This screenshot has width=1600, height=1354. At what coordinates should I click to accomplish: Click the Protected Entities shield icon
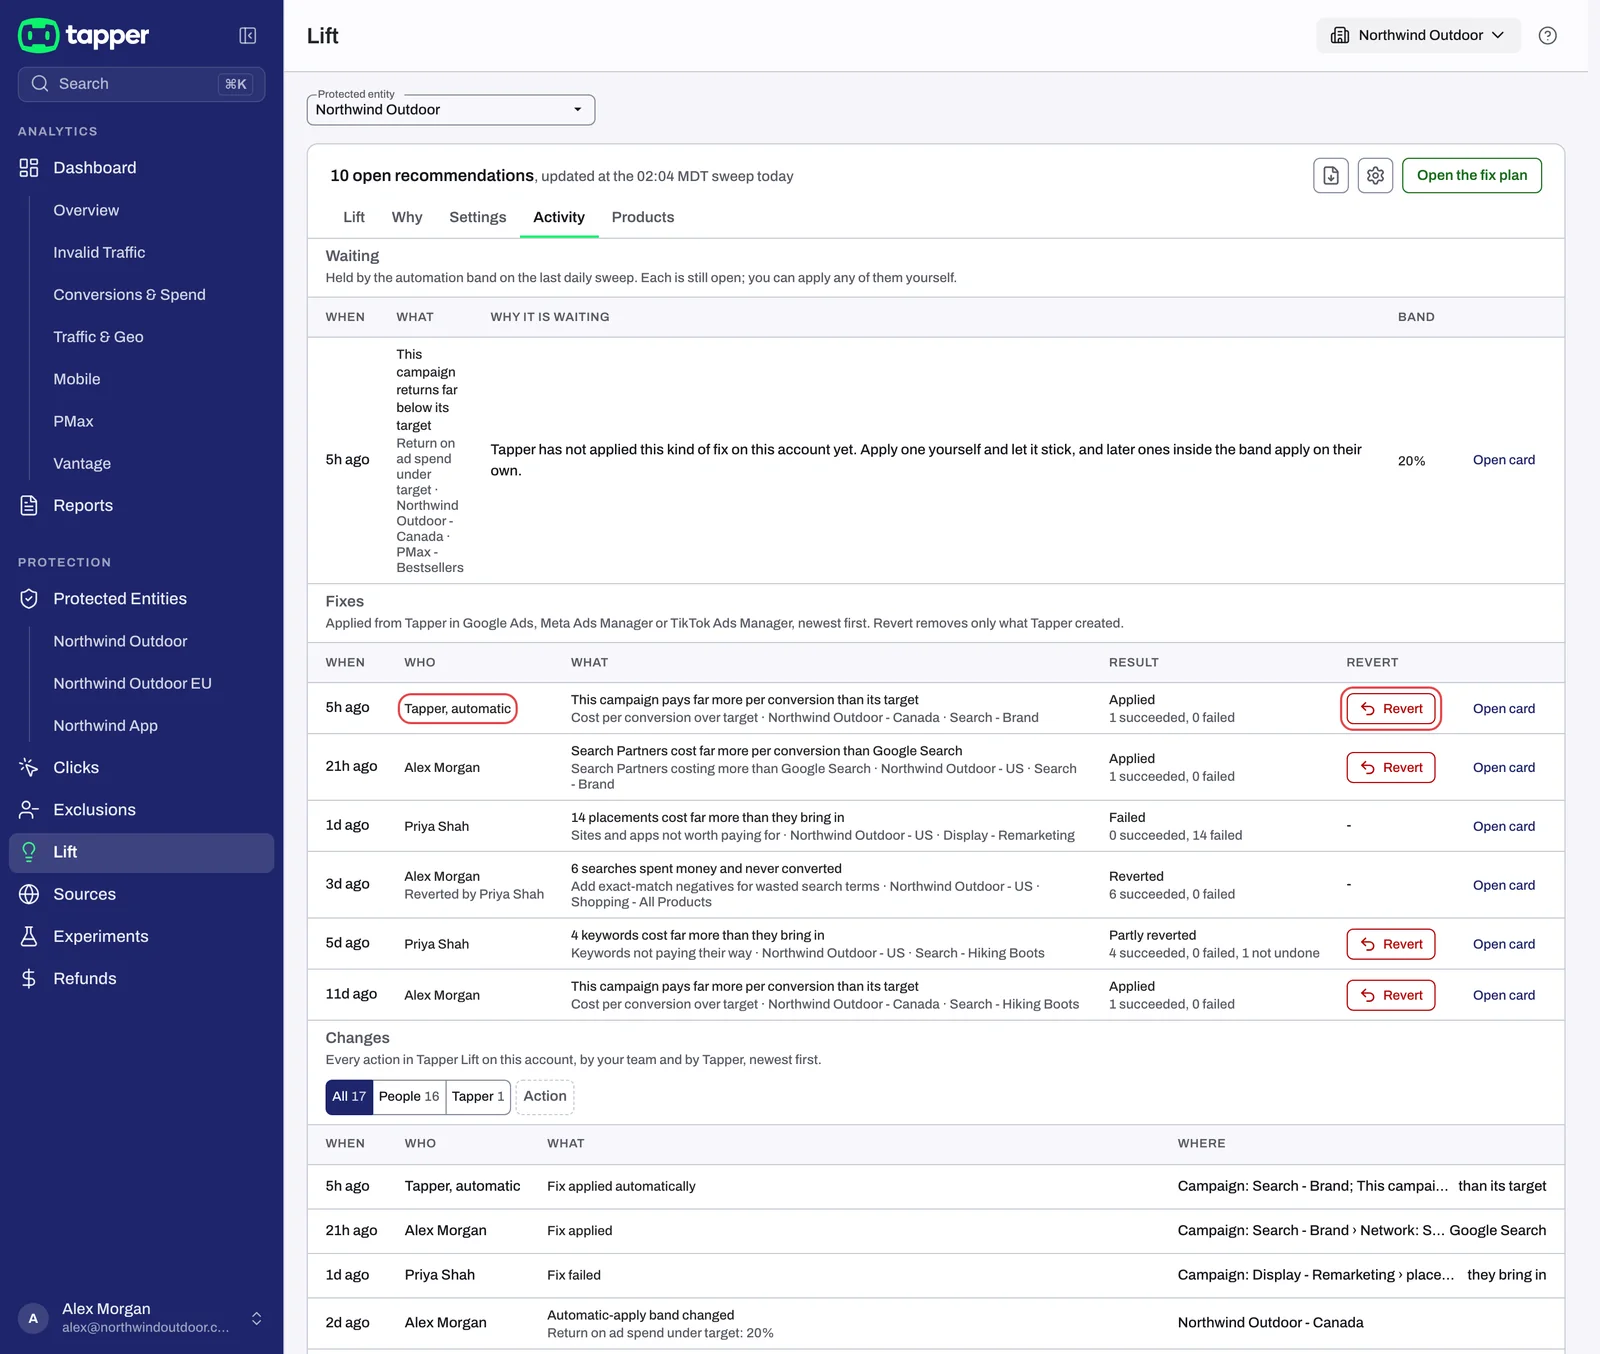point(29,599)
